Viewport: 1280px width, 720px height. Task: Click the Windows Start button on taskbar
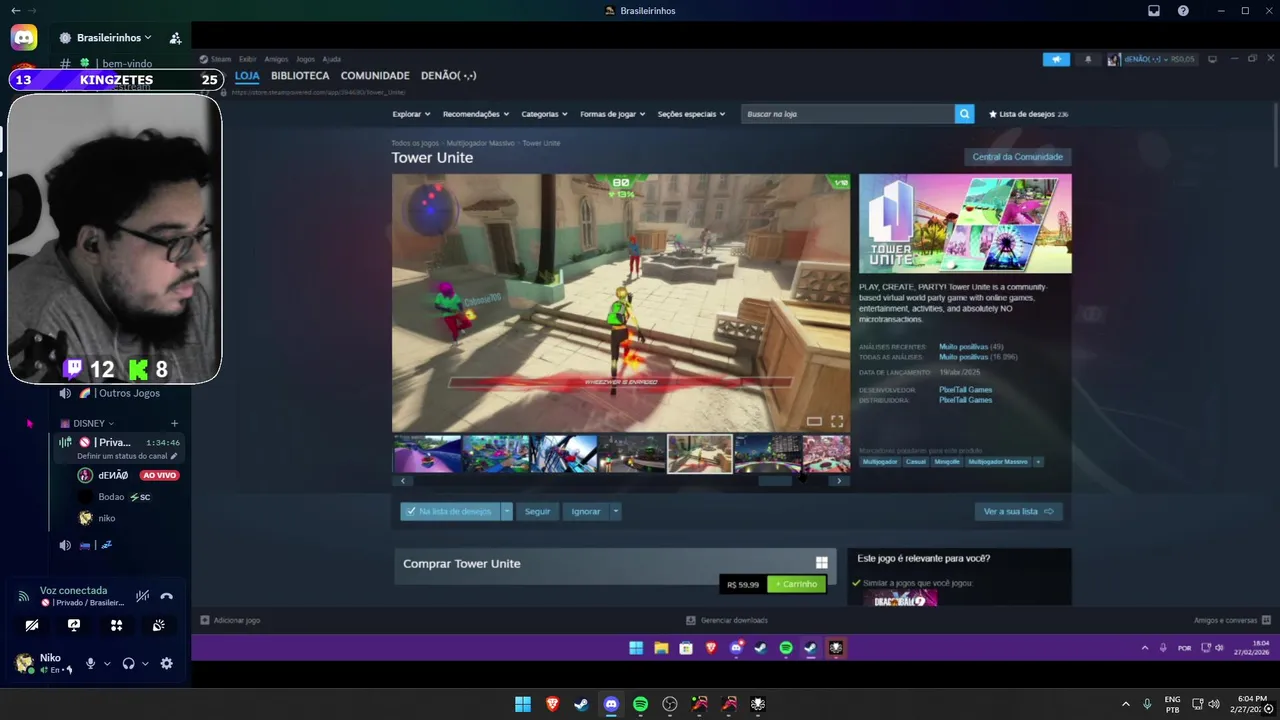522,704
